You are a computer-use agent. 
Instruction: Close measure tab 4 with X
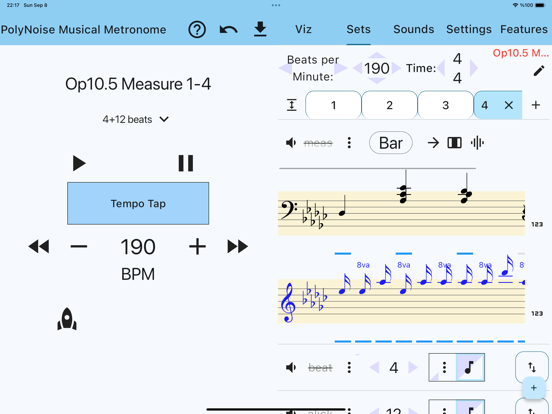tap(509, 105)
